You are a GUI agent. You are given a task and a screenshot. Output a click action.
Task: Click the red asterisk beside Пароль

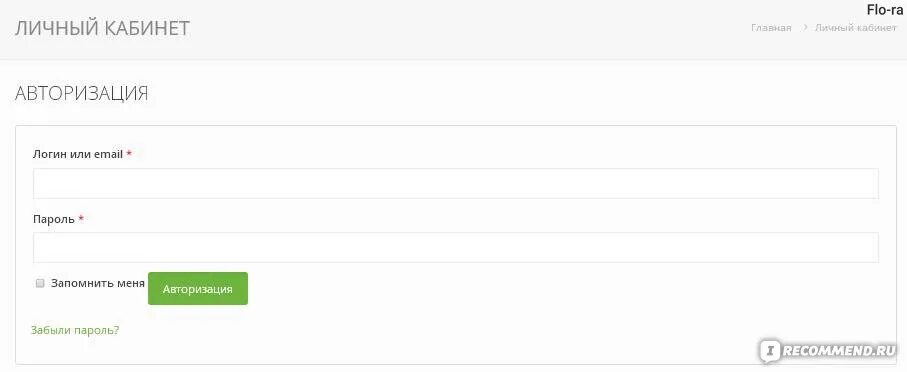coord(81,219)
